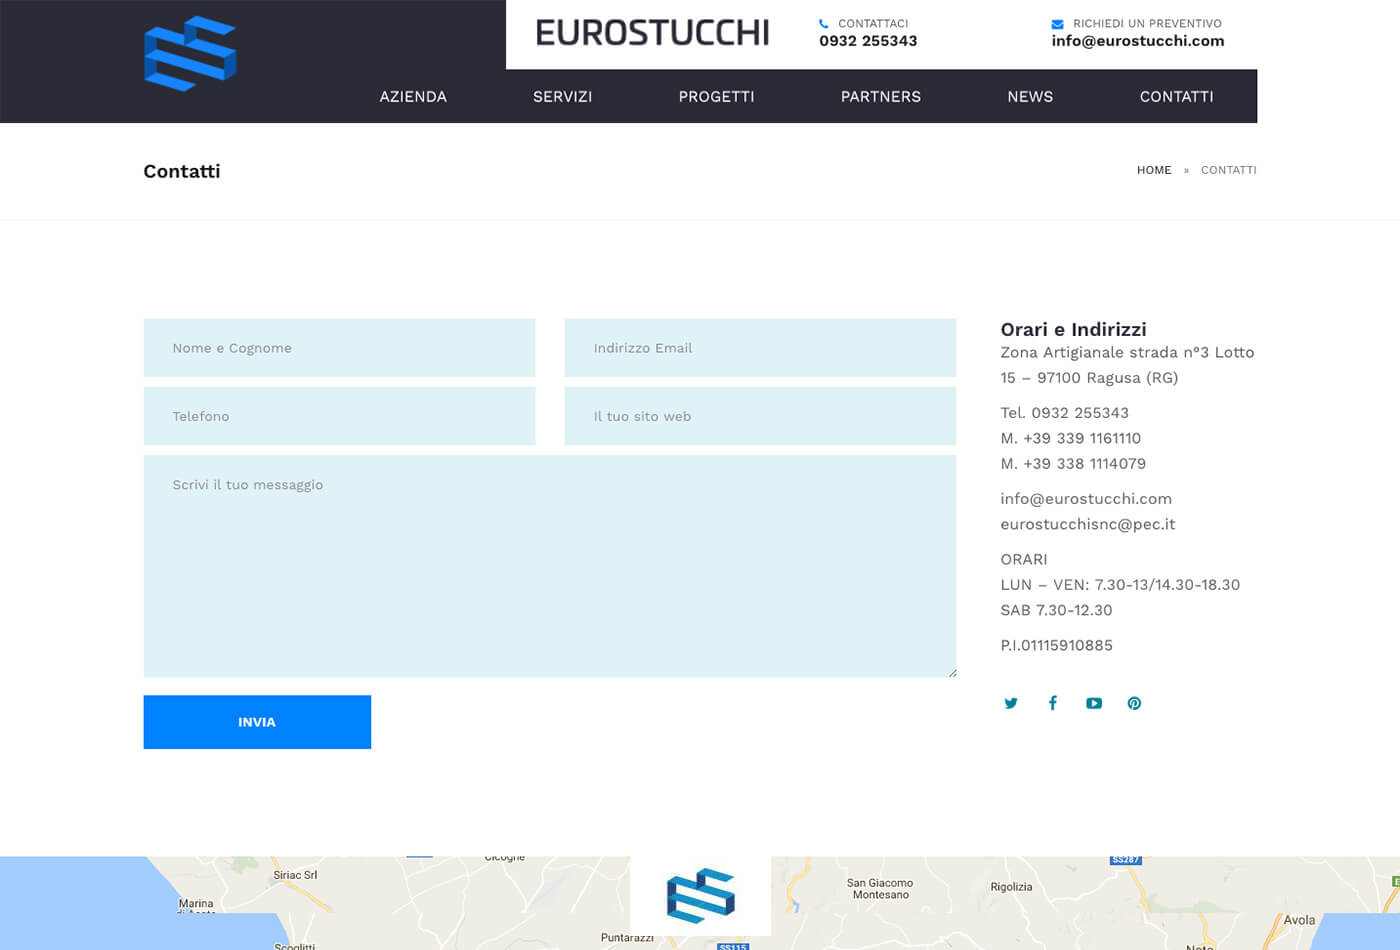
Task: Click the blue Eurostucchi logo in header
Action: (190, 53)
